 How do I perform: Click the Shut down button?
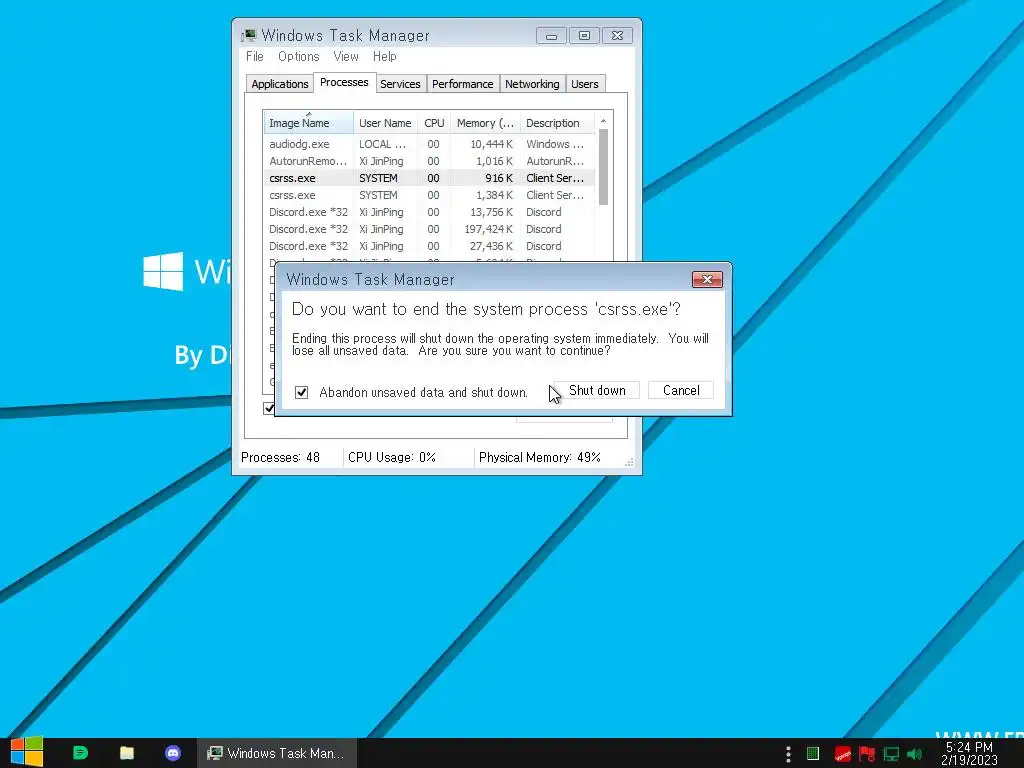[597, 391]
